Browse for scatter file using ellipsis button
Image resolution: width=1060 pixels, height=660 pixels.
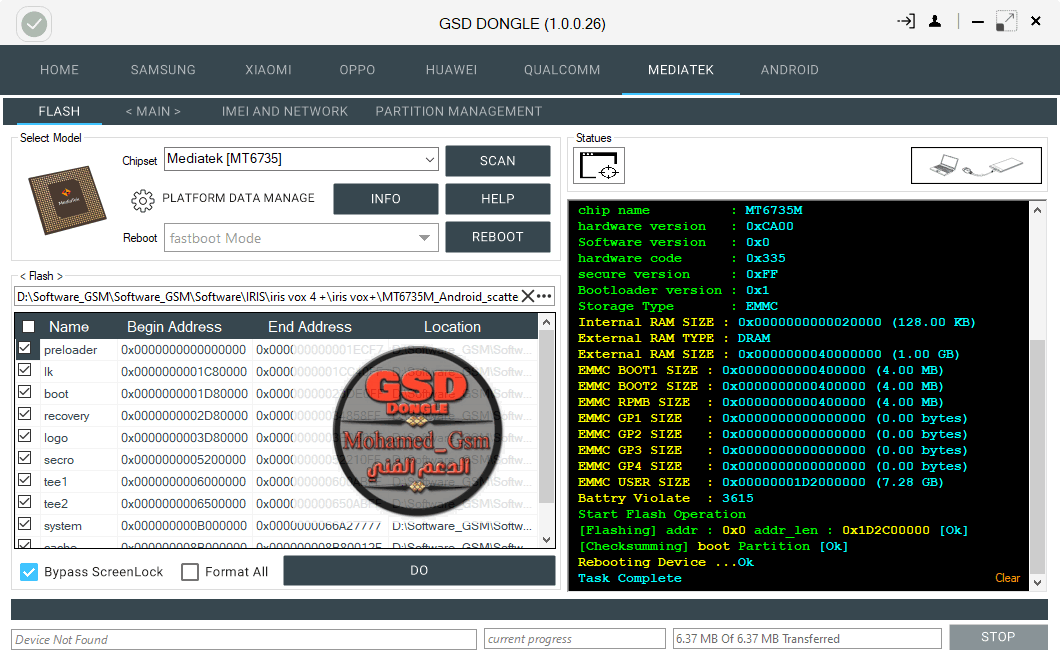click(x=544, y=296)
